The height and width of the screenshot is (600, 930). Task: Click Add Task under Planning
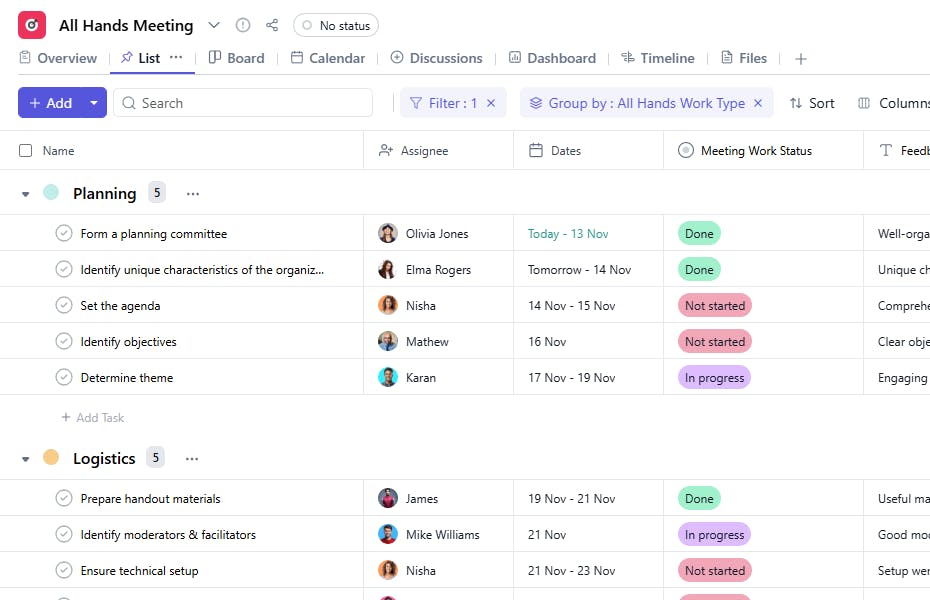[x=93, y=417]
